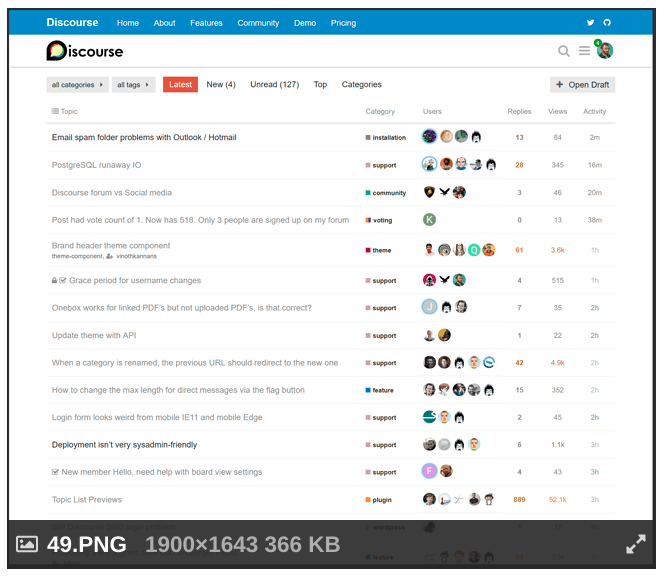The width and height of the screenshot is (666, 582).
Task: Click the lock icon beside Grace period topic
Action: coord(54,280)
